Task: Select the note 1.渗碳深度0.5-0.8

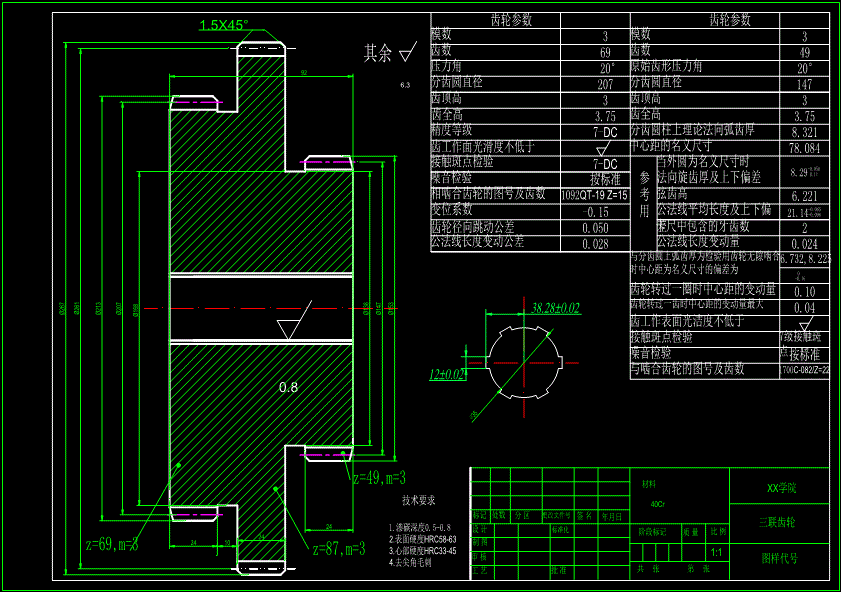Action: (x=420, y=528)
